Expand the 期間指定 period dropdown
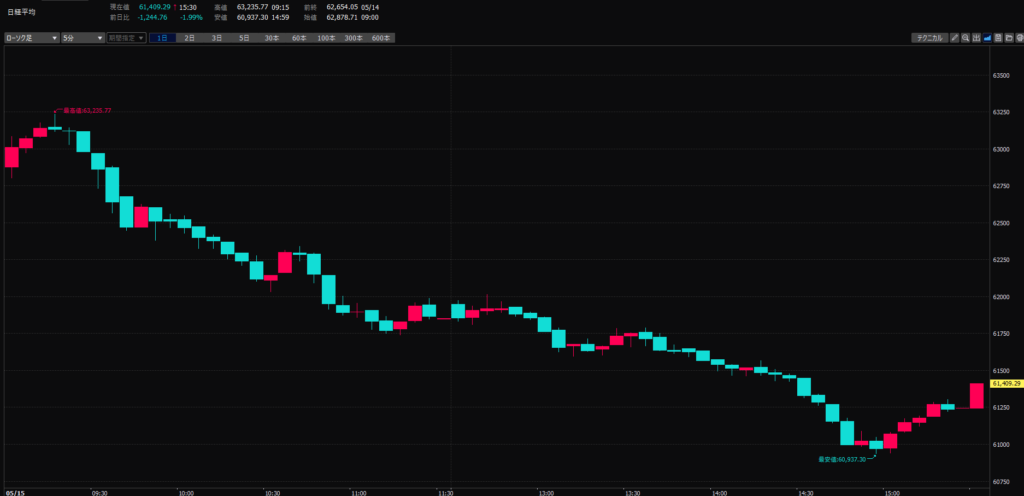The height and width of the screenshot is (496, 1024). tap(127, 38)
